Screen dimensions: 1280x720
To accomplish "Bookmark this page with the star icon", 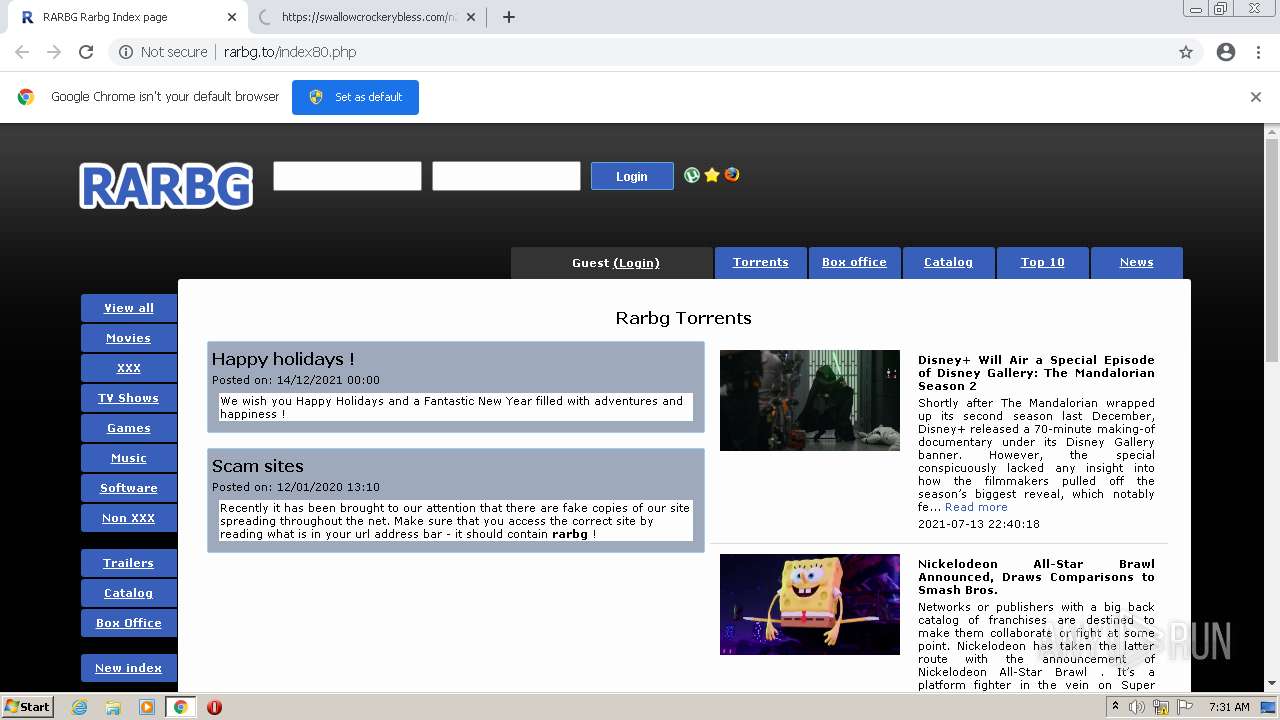I will click(x=1186, y=52).
